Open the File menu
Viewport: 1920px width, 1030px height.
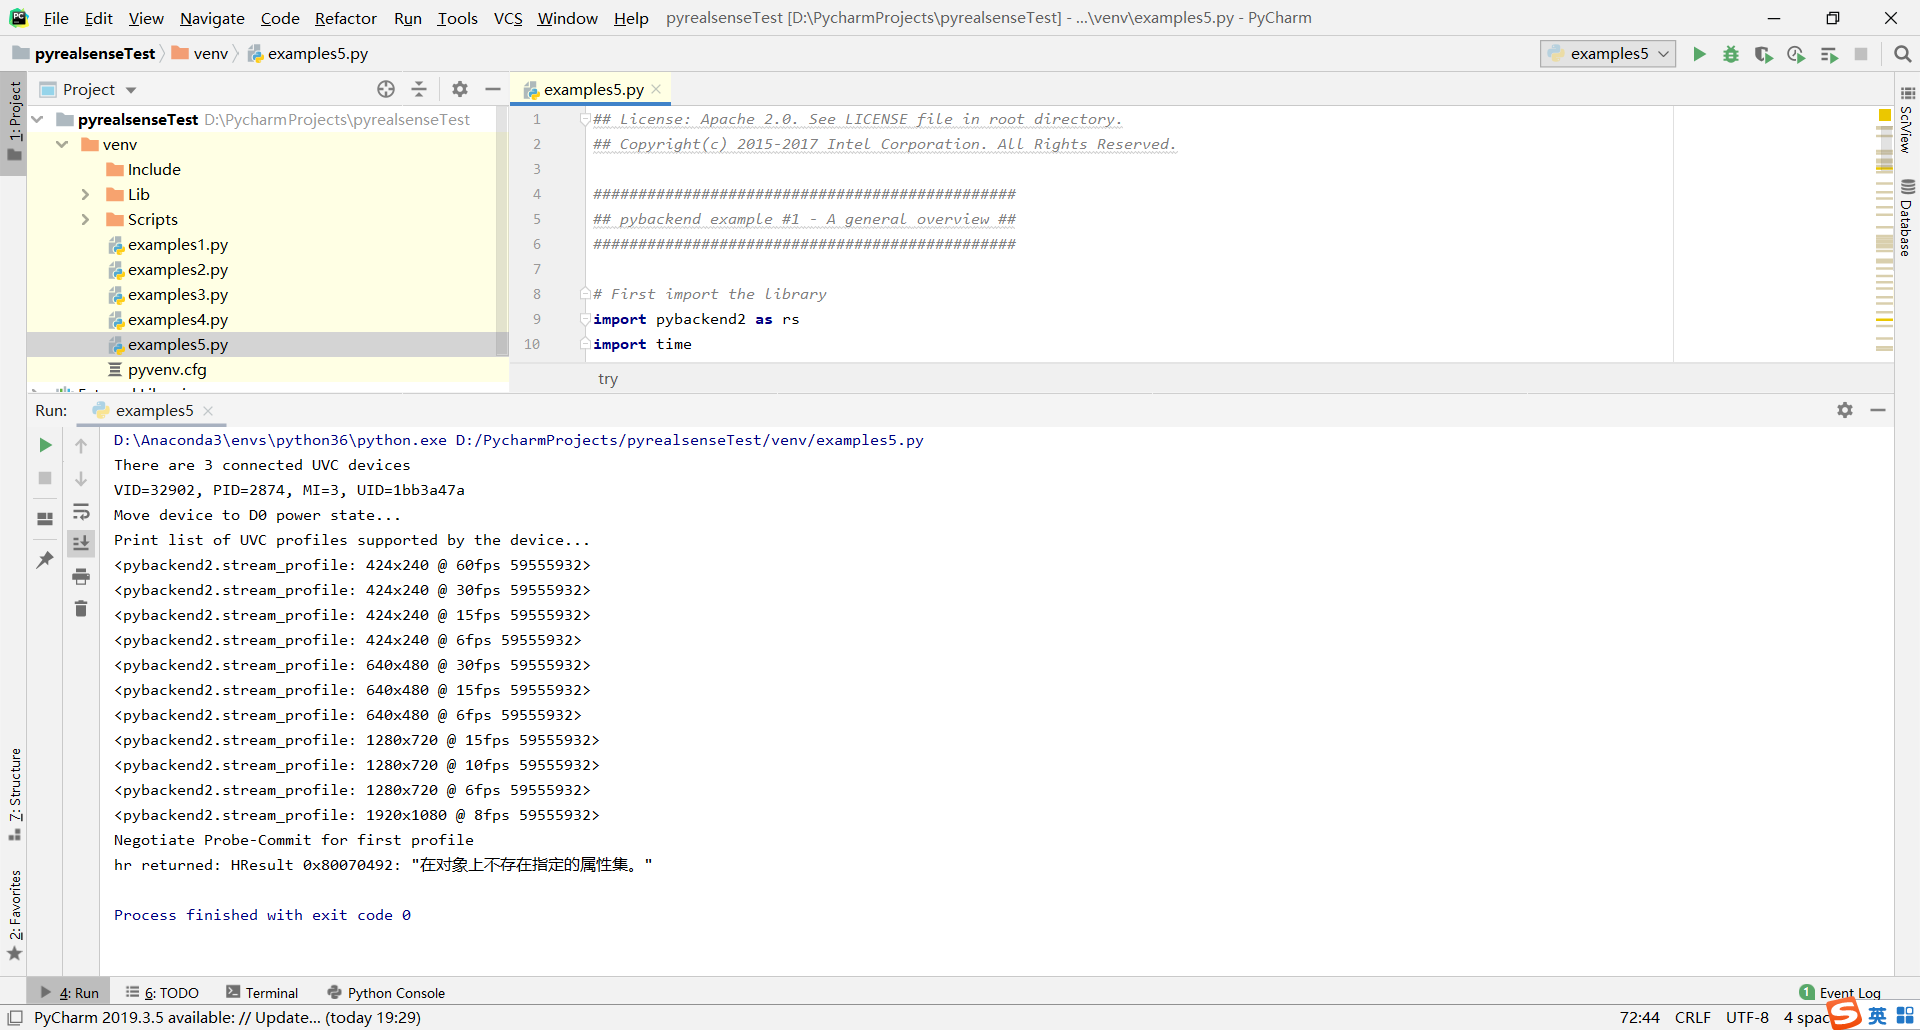[57, 18]
